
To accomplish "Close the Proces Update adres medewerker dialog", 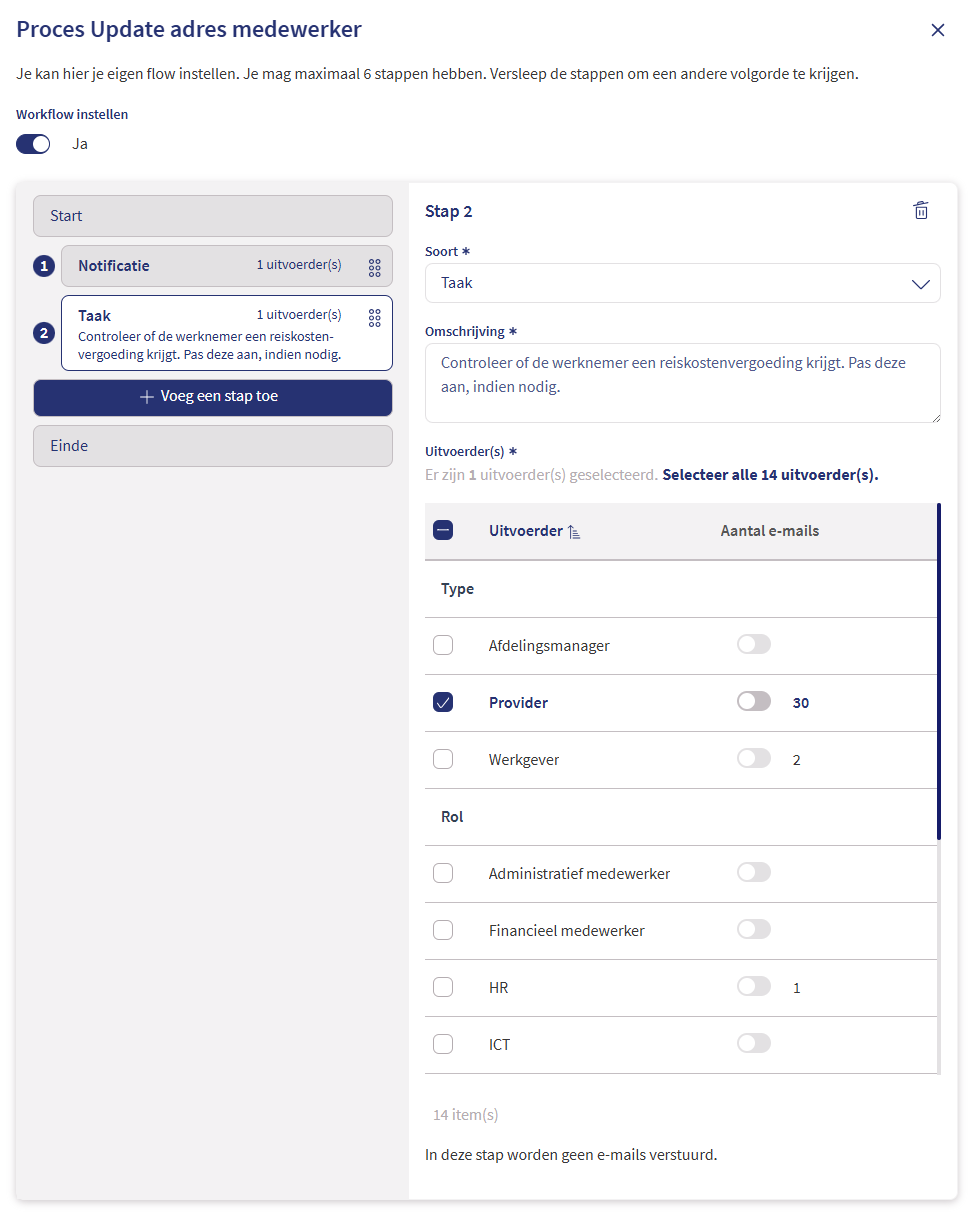I will click(x=937, y=29).
